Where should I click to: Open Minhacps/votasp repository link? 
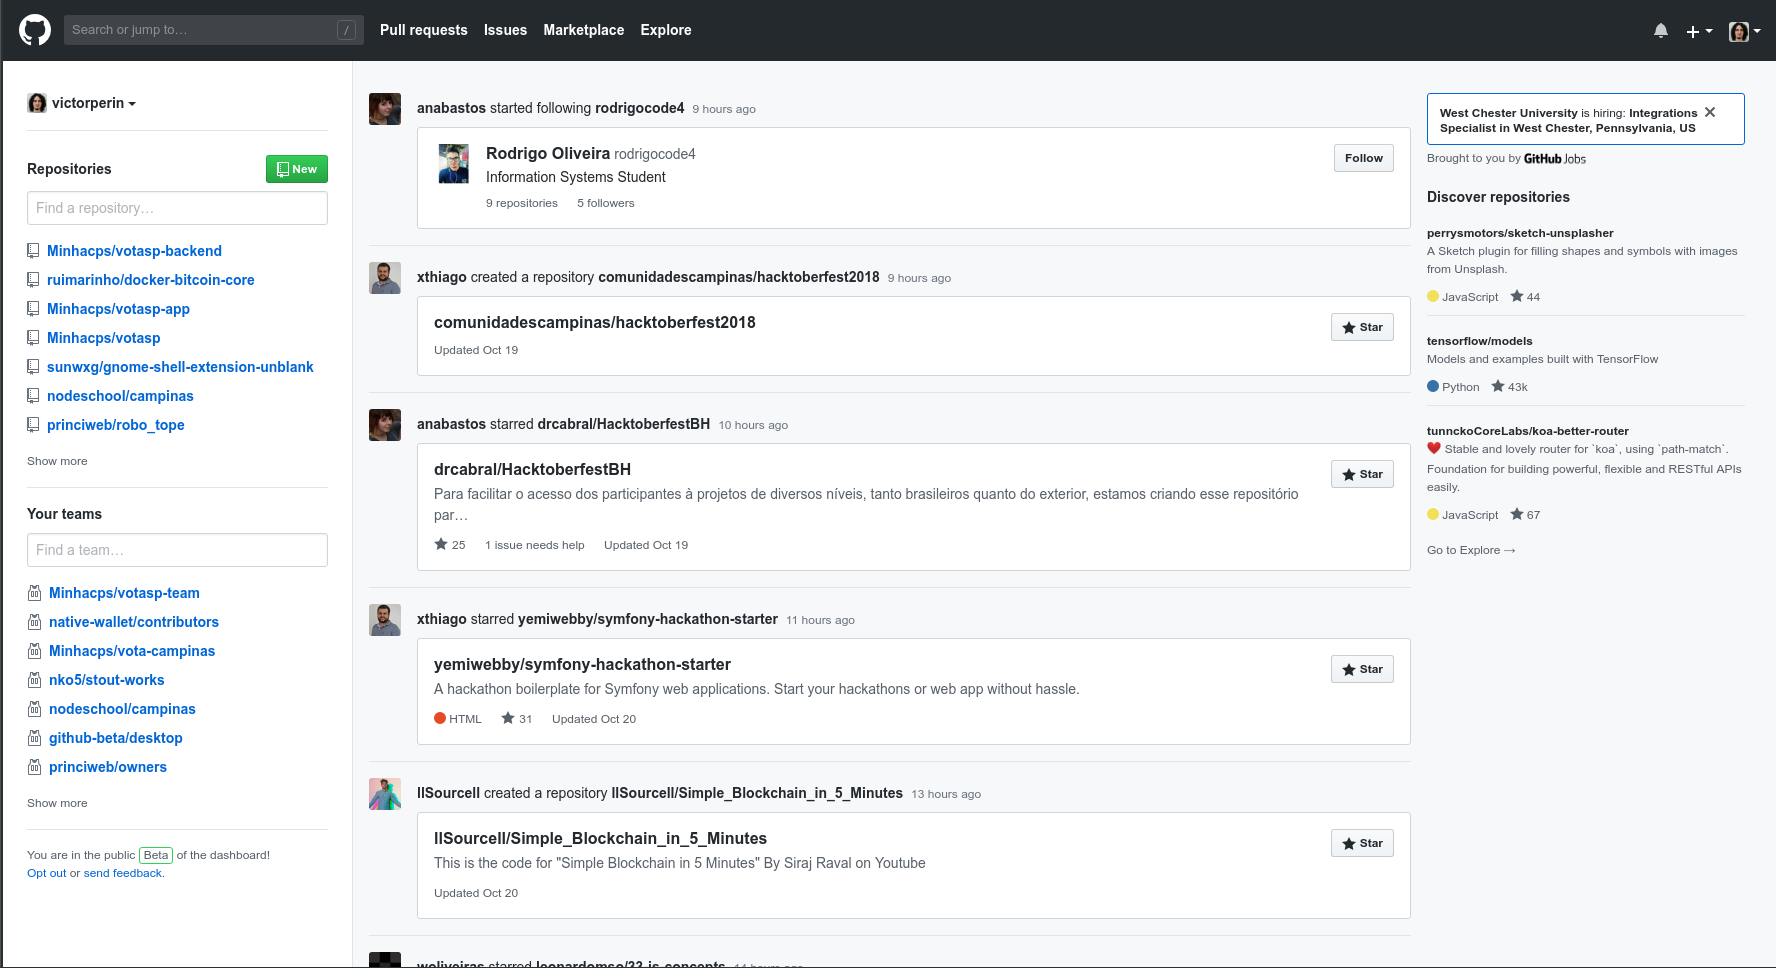point(103,338)
